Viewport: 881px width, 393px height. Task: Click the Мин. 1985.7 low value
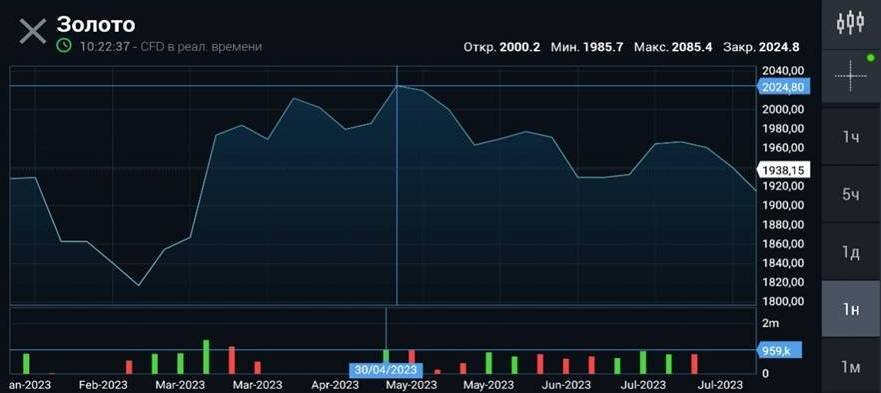coord(587,47)
